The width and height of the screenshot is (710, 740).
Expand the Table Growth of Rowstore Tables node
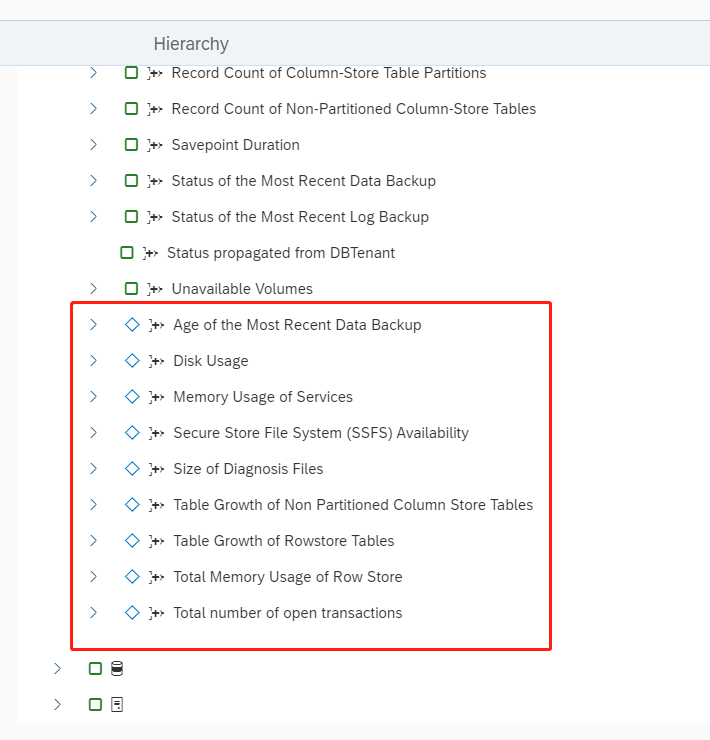(x=93, y=540)
